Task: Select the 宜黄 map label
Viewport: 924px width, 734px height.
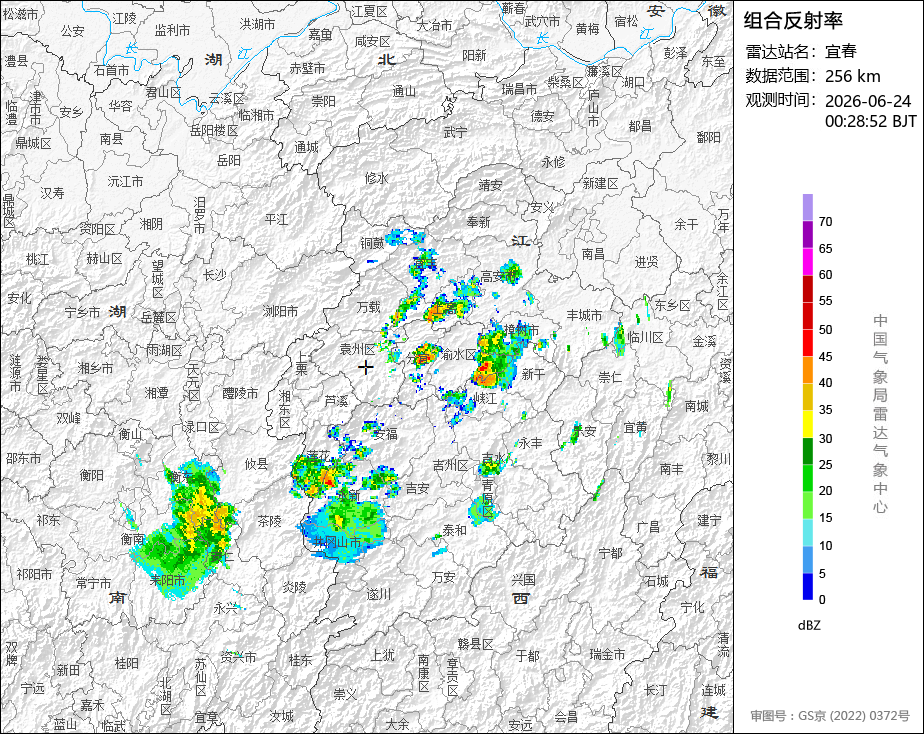Action: [635, 428]
